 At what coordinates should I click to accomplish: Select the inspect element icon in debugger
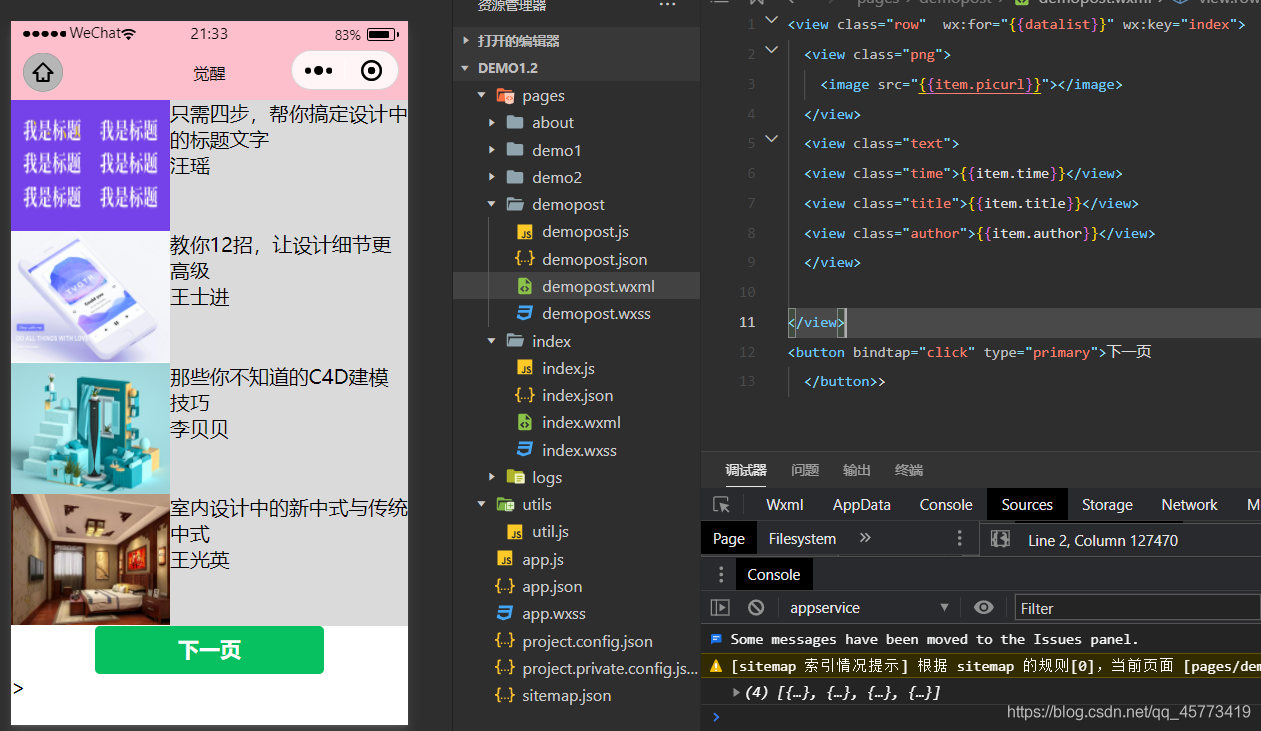[x=721, y=505]
